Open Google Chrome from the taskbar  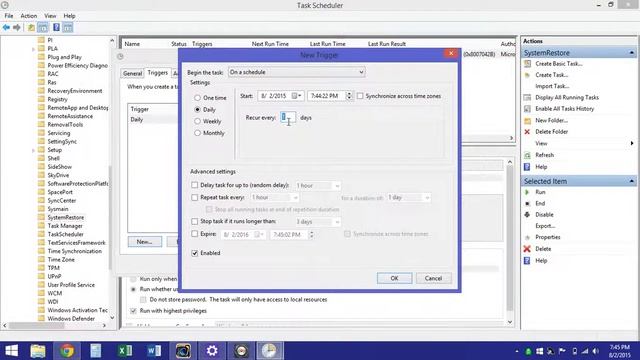(x=67, y=351)
